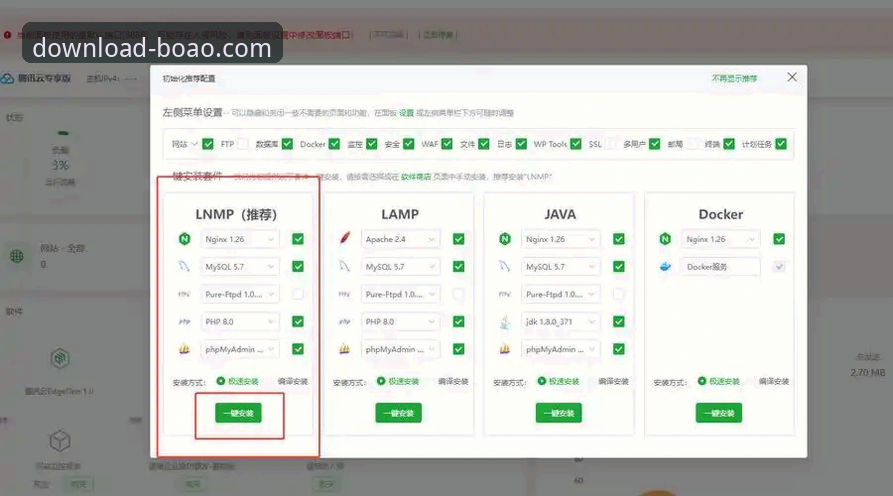Click the FTP icon in LAMP card
Screen dimensions: 893x496
click(x=345, y=294)
